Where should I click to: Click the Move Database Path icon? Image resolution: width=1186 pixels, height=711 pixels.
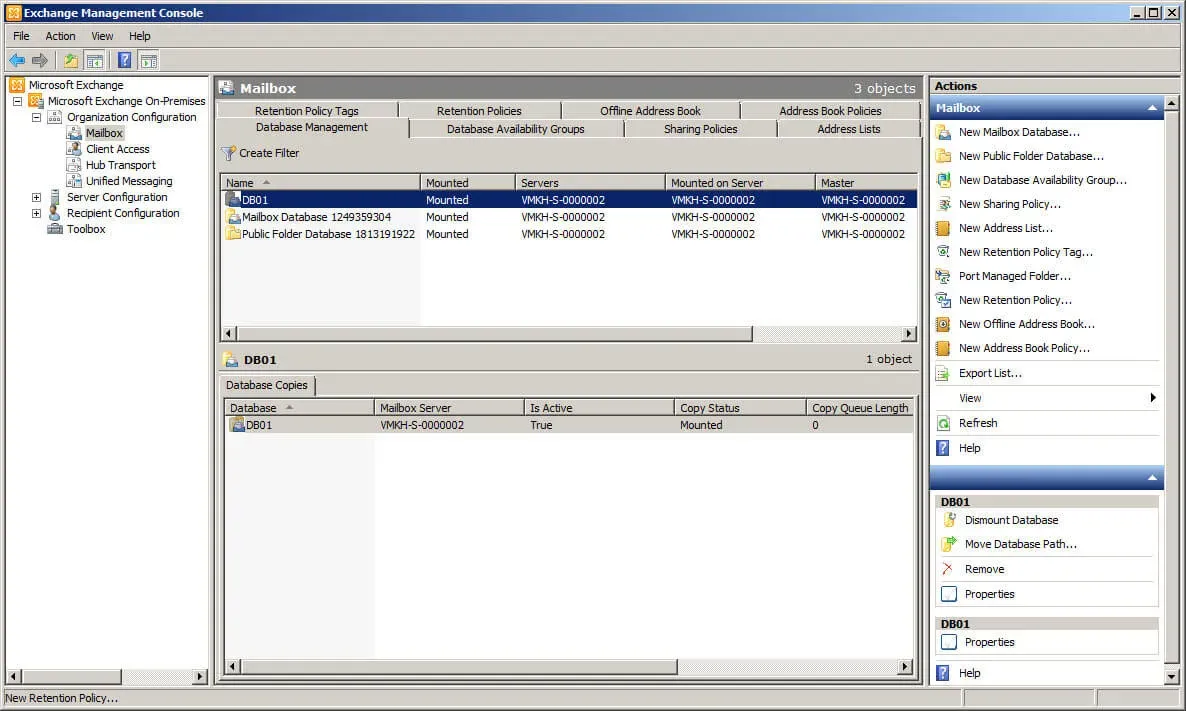click(949, 545)
